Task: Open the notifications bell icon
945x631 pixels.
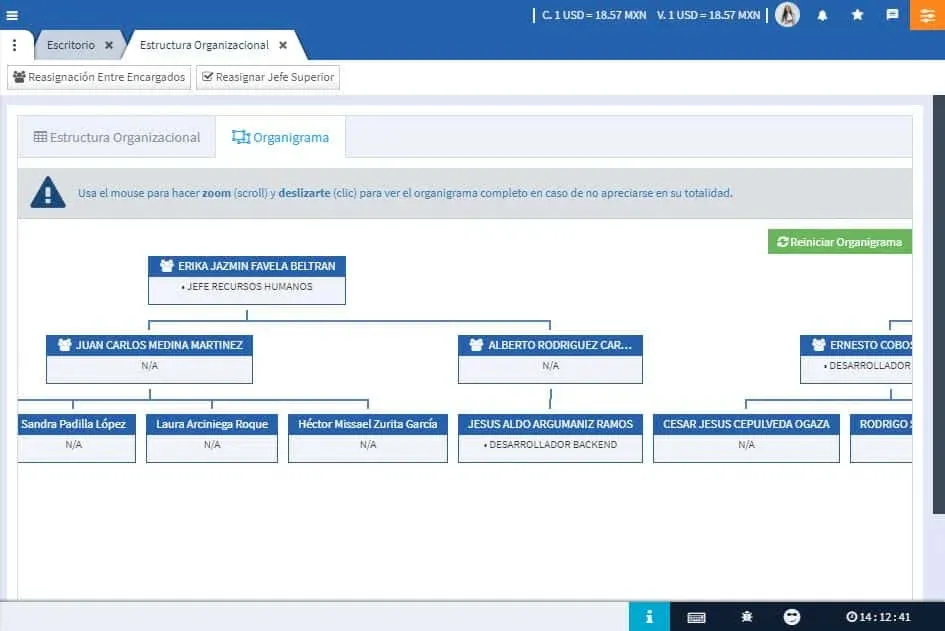Action: tap(823, 15)
